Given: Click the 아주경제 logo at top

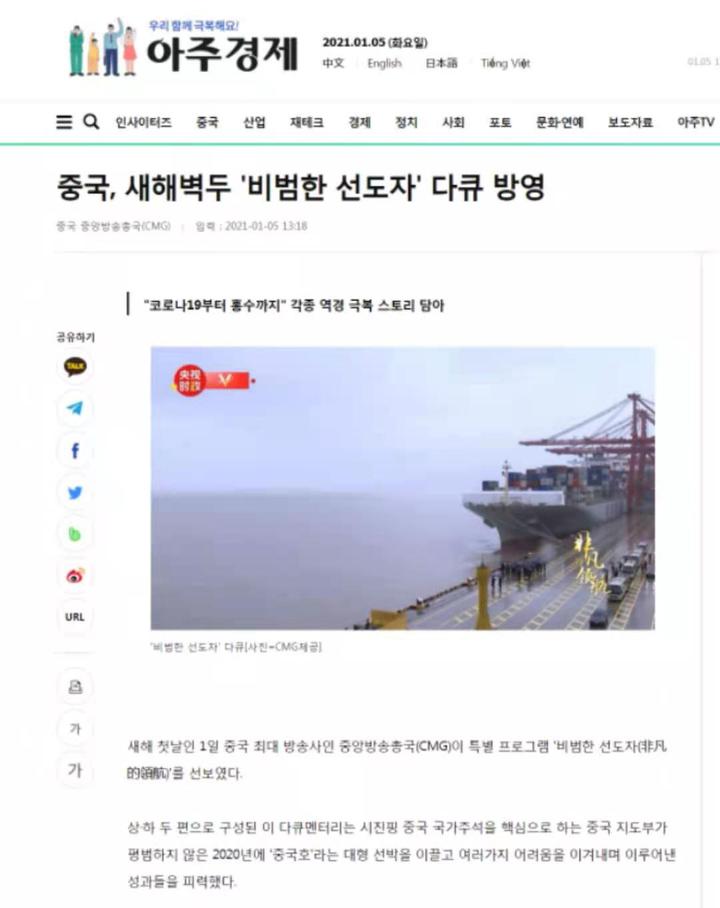Looking at the screenshot, I should pyautogui.click(x=183, y=47).
